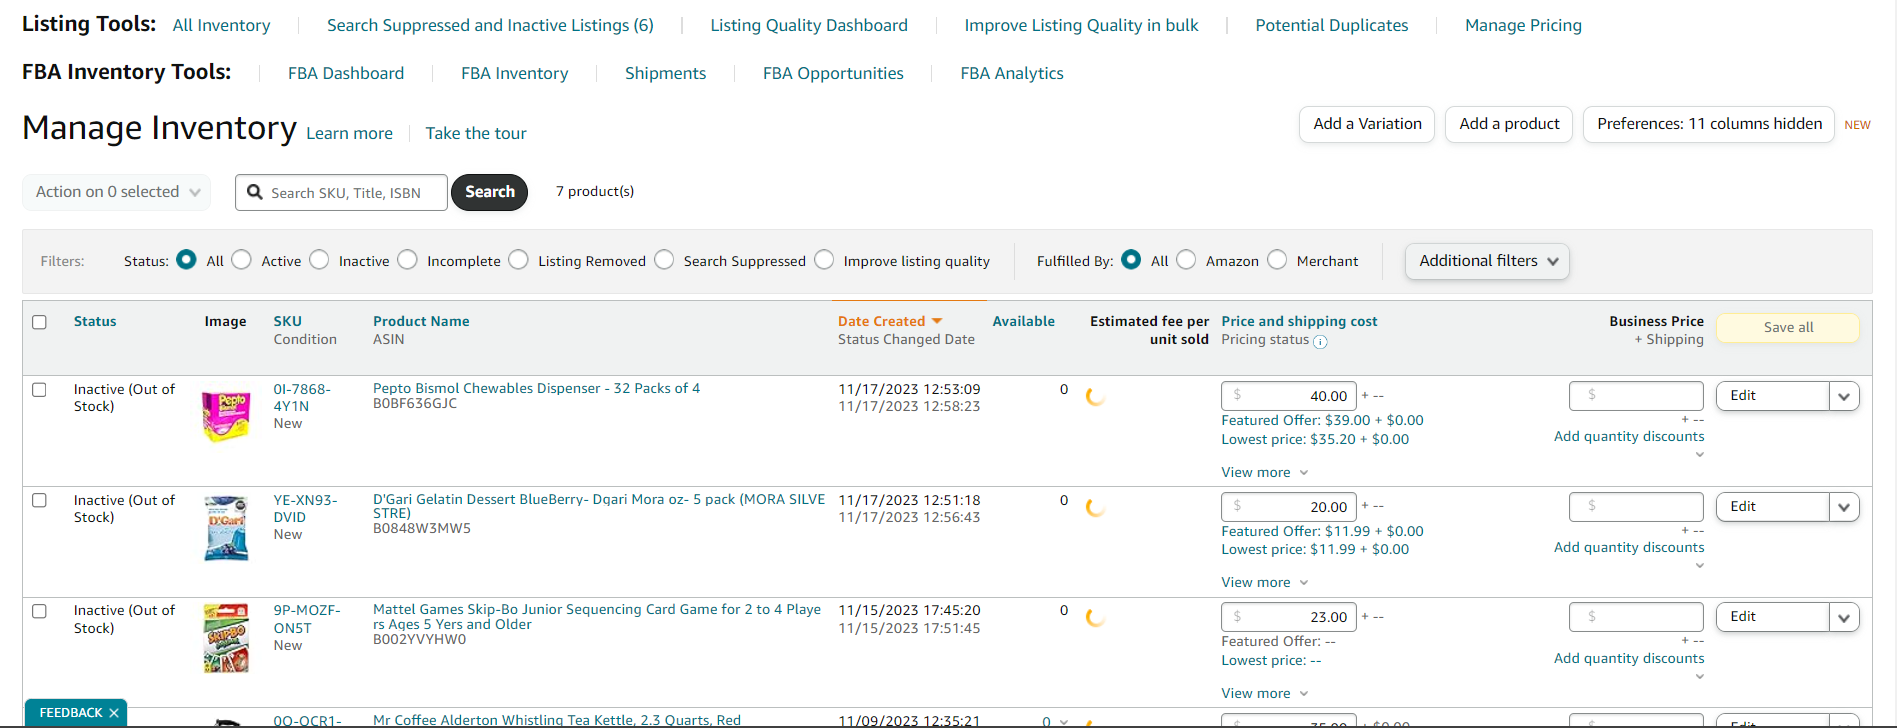The width and height of the screenshot is (1897, 728).
Task: Open Pepto Bismol product thumbnail
Action: [x=226, y=416]
